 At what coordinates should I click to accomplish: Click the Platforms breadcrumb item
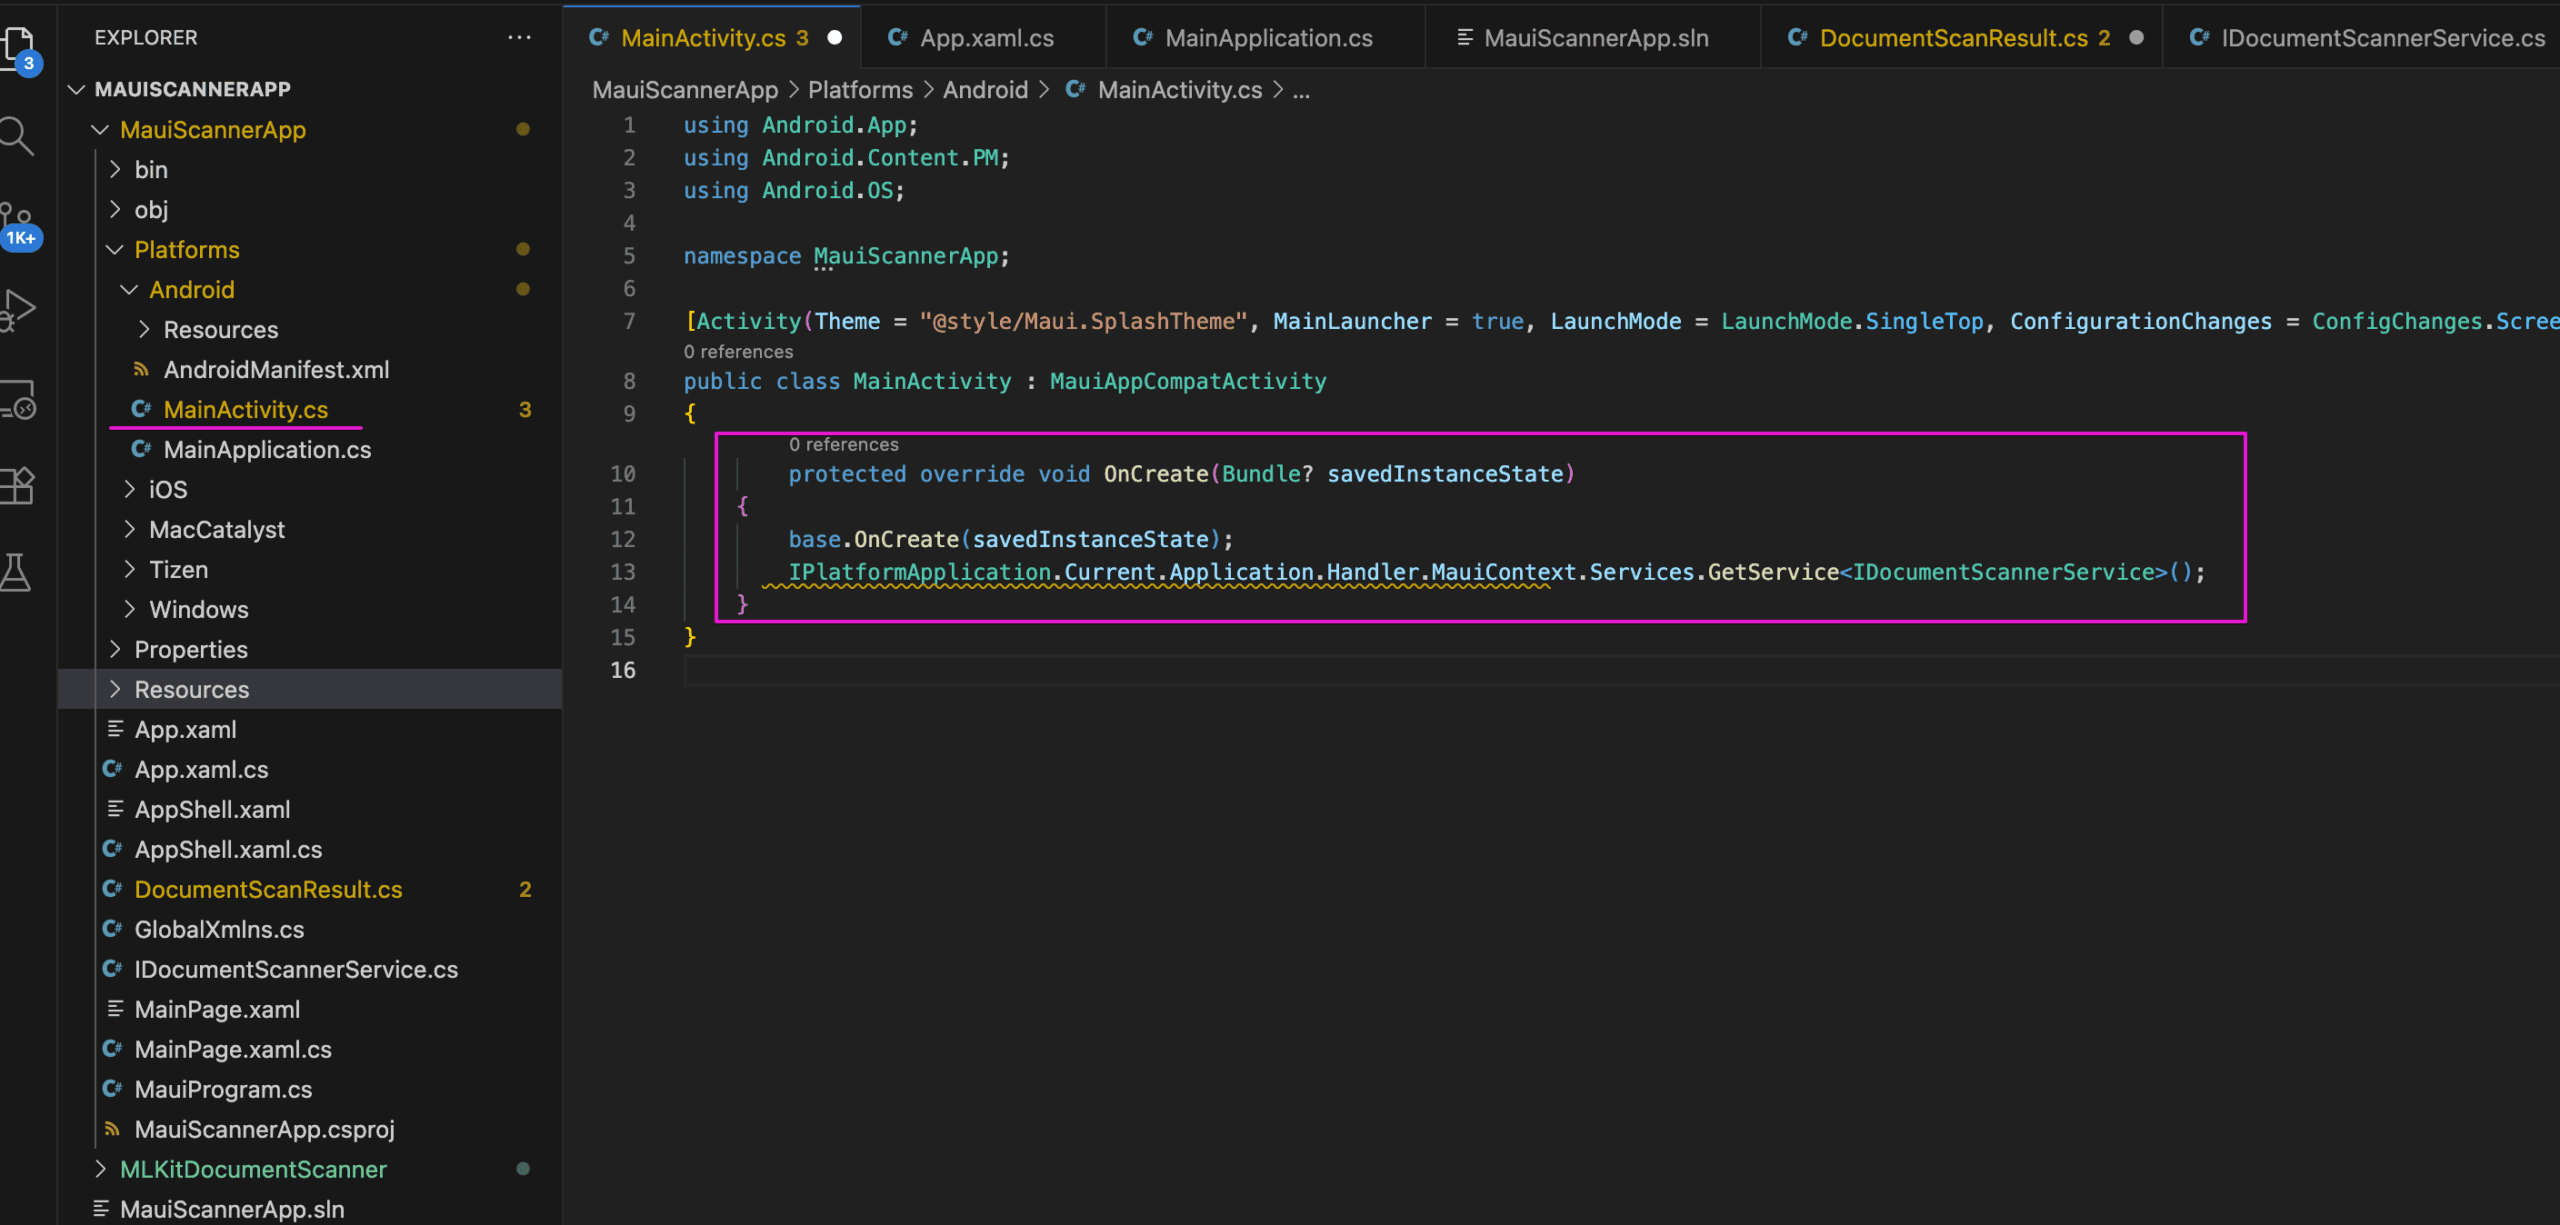tap(860, 89)
